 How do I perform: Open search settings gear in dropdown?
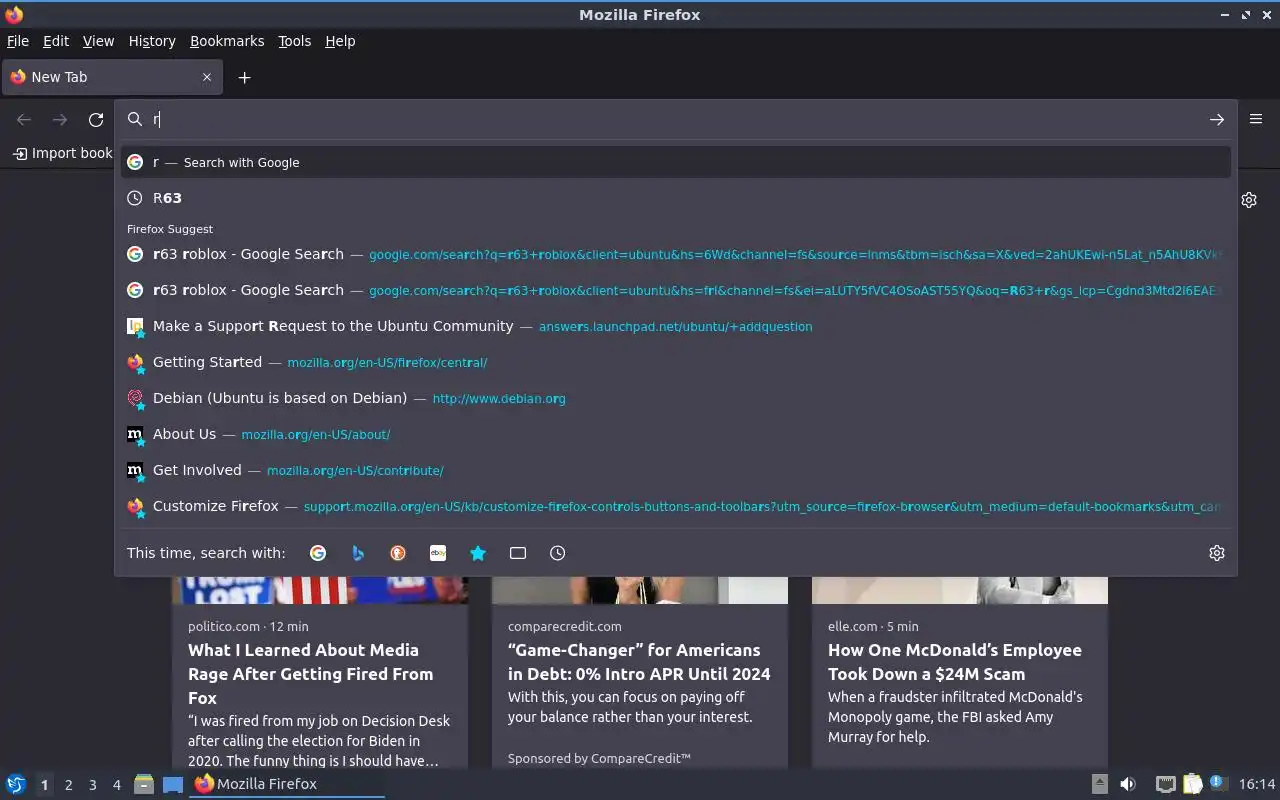1217,553
